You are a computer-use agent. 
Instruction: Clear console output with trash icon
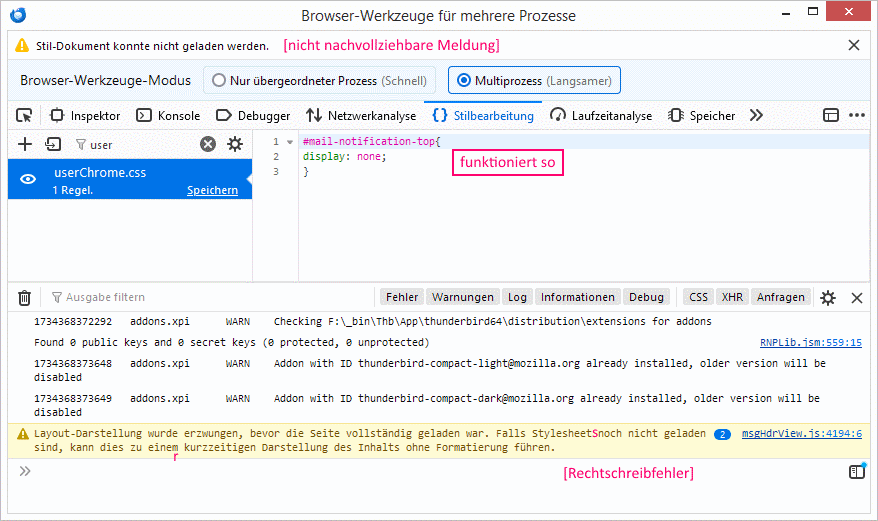25,297
